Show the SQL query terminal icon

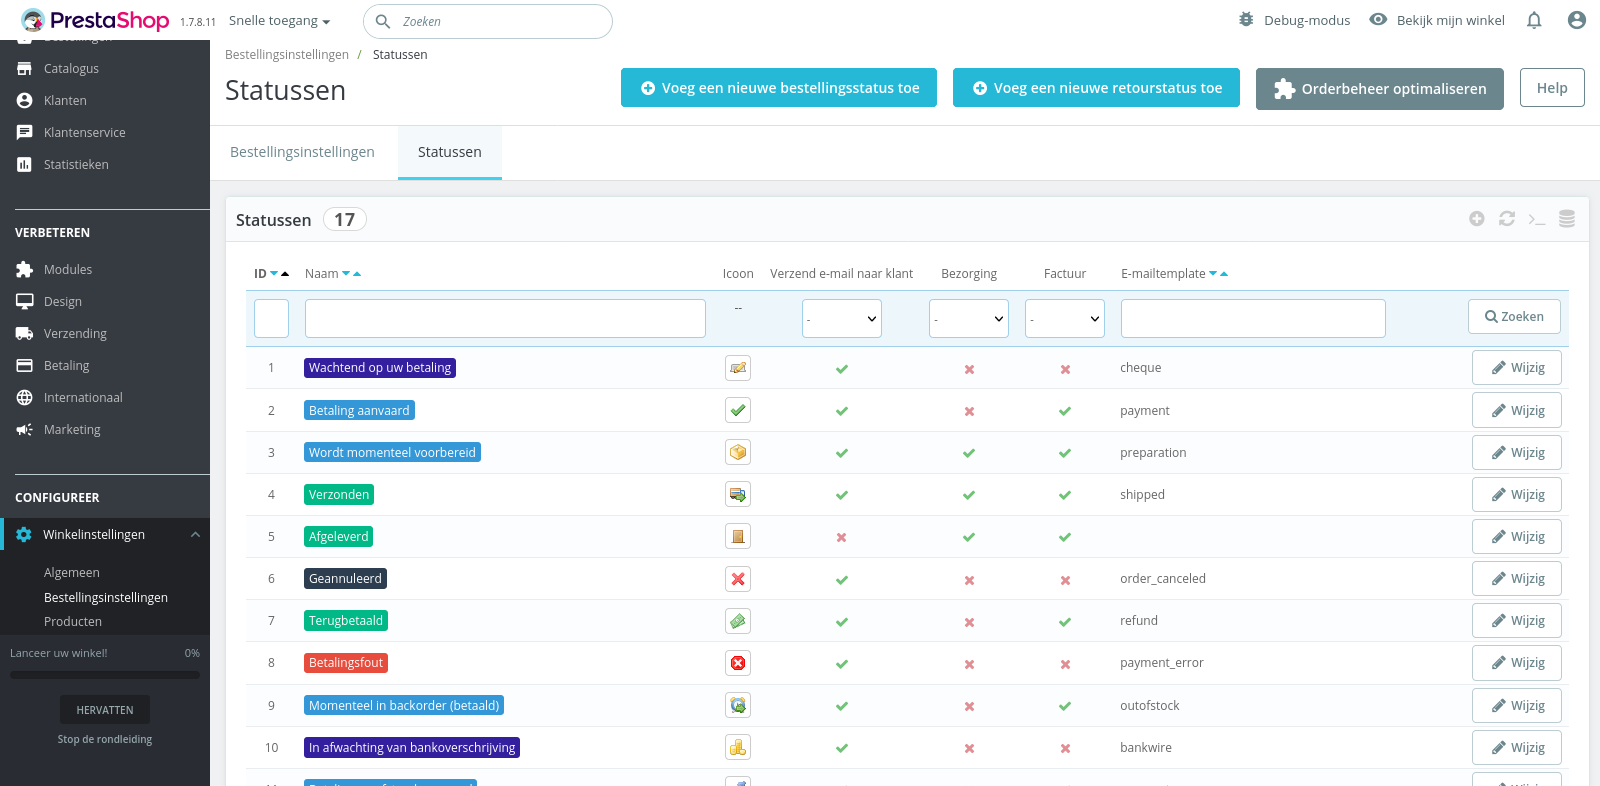click(x=1537, y=219)
